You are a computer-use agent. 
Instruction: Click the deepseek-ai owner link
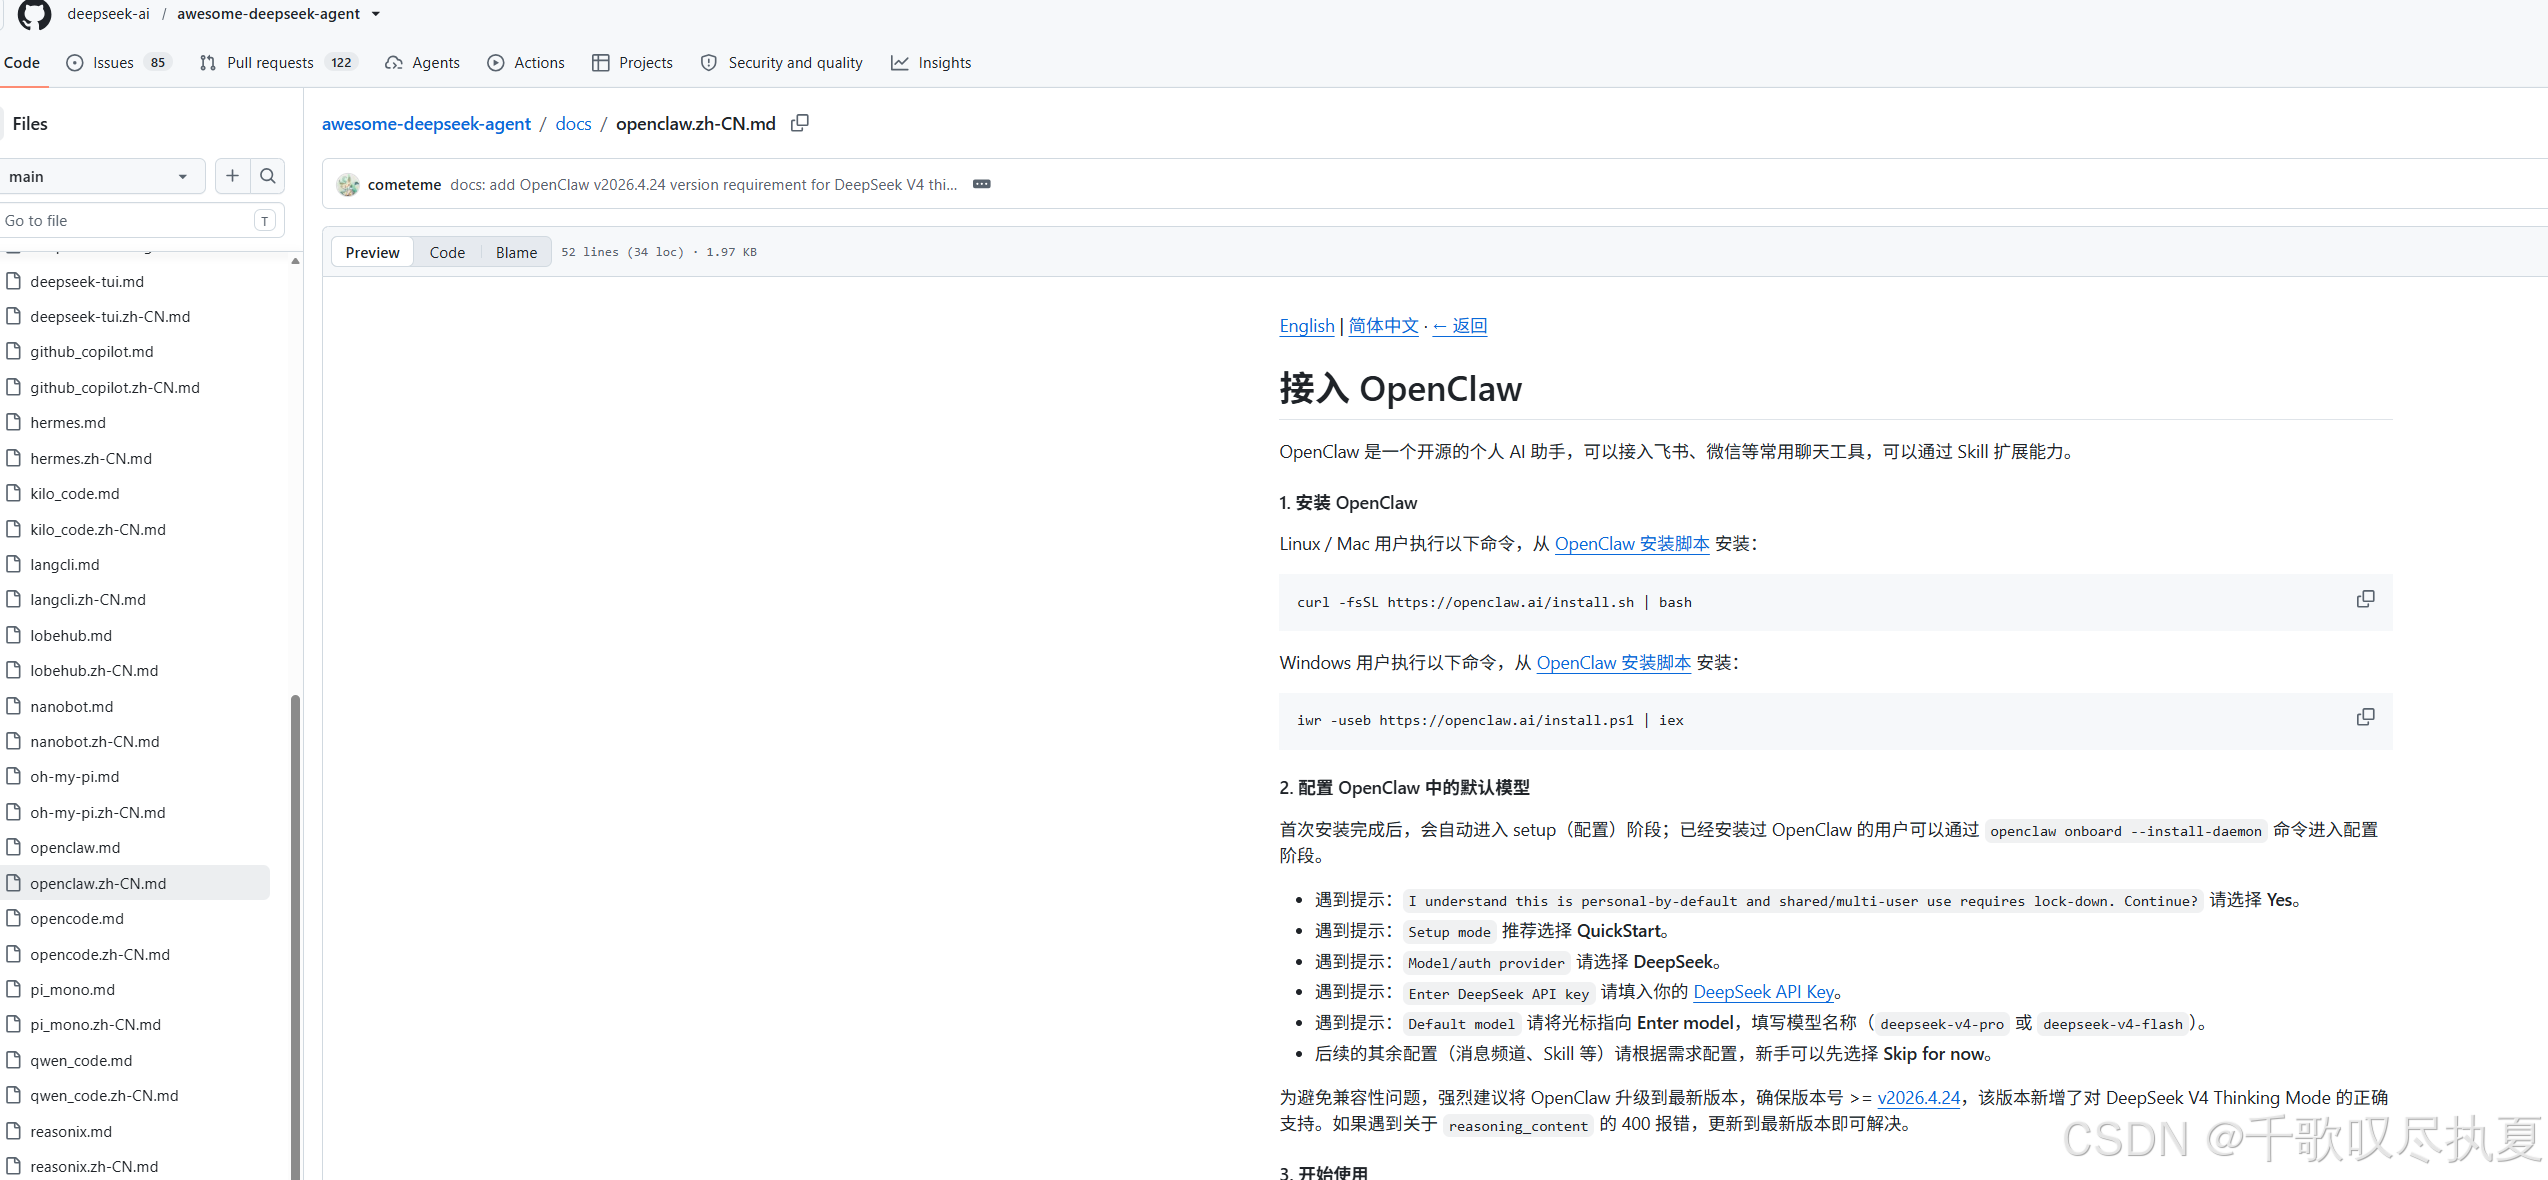tap(108, 14)
